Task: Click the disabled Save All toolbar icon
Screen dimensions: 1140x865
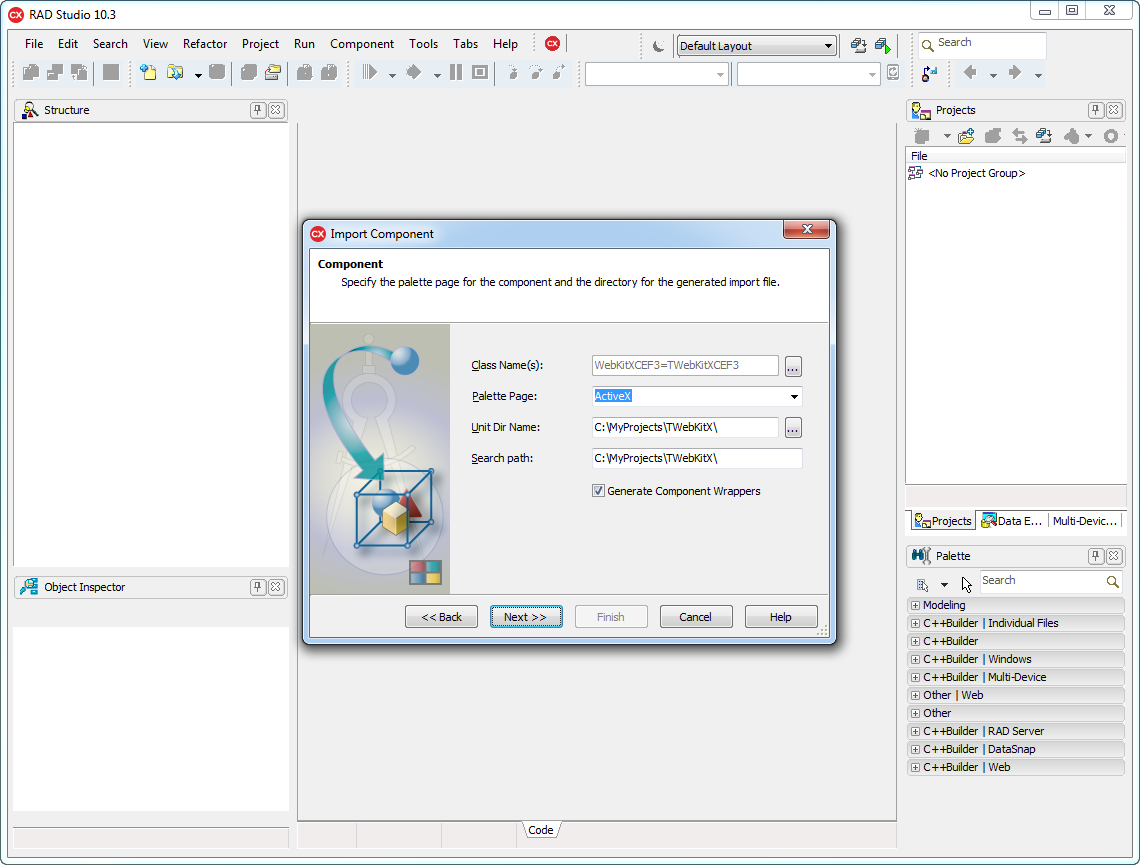Action: tap(249, 72)
